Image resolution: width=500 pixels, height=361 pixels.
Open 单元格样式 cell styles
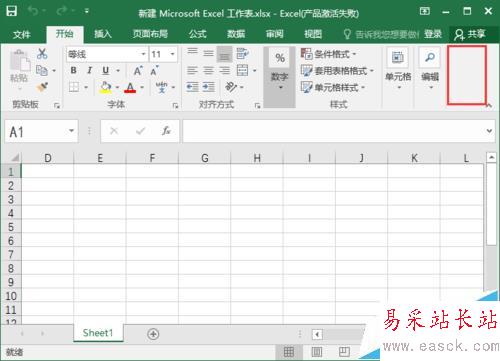[333, 88]
